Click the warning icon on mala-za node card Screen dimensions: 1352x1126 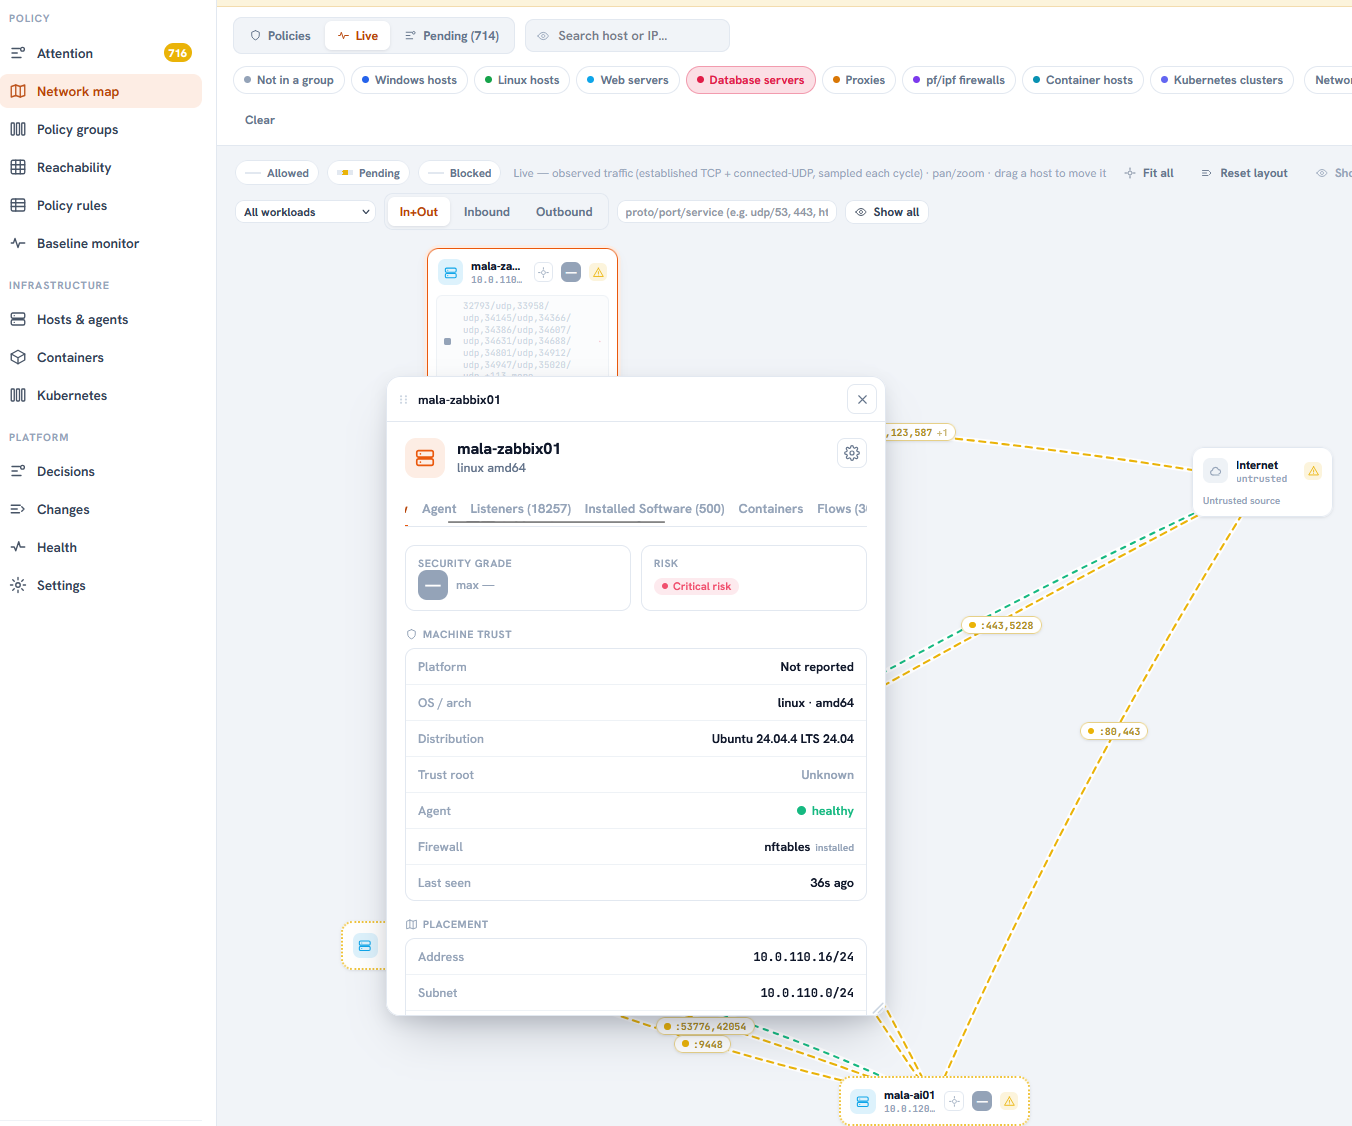click(x=598, y=272)
